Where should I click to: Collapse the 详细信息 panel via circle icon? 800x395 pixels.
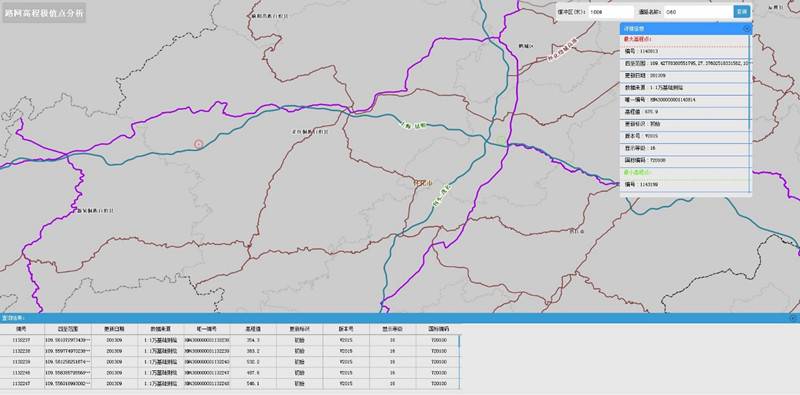tap(747, 29)
